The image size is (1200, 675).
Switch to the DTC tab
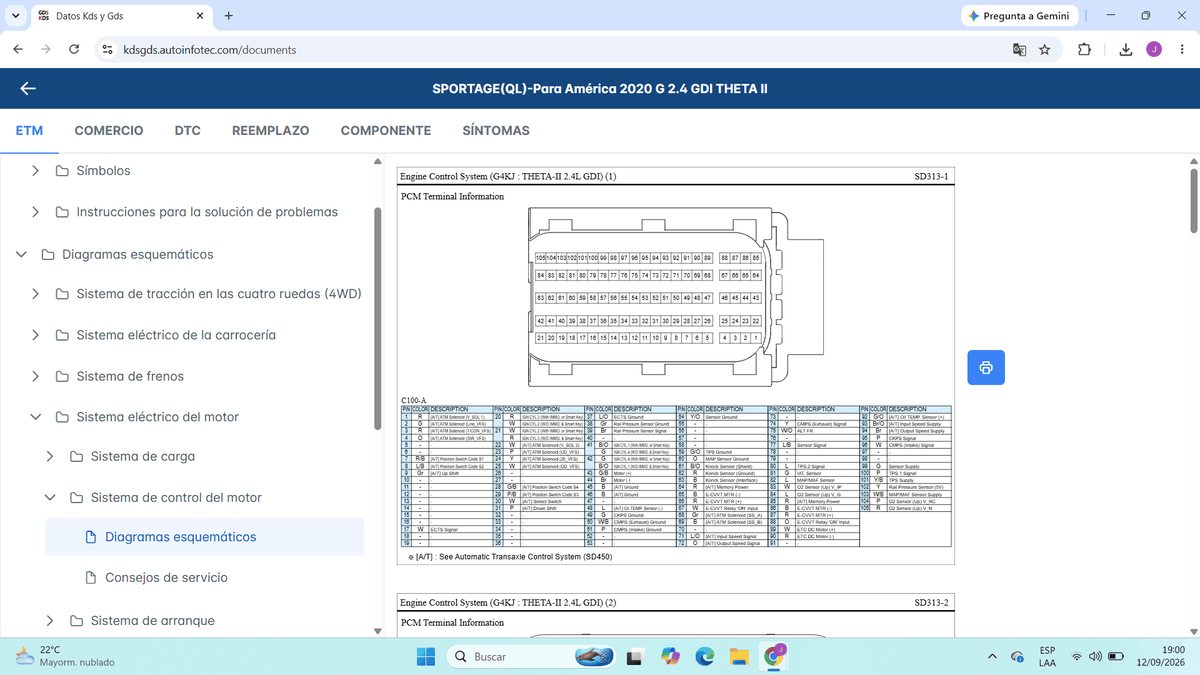click(187, 130)
